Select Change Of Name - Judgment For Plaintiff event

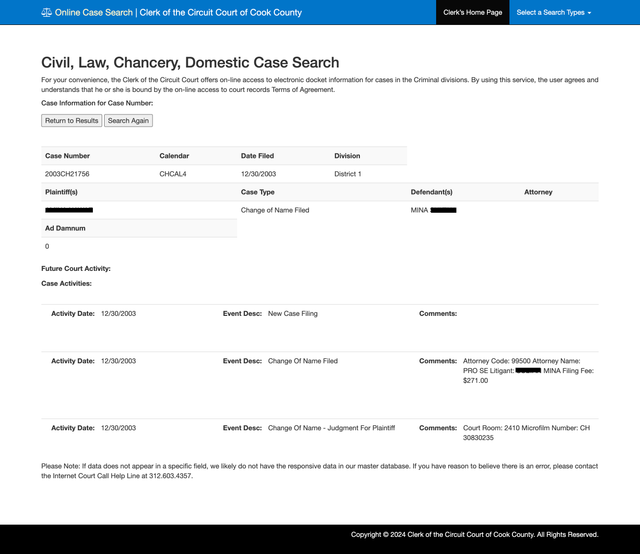tap(331, 428)
